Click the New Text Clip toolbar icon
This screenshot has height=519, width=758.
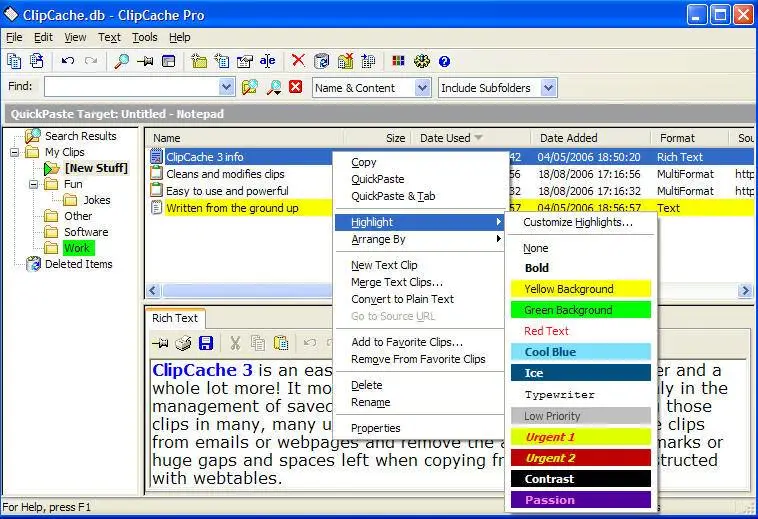pos(222,61)
